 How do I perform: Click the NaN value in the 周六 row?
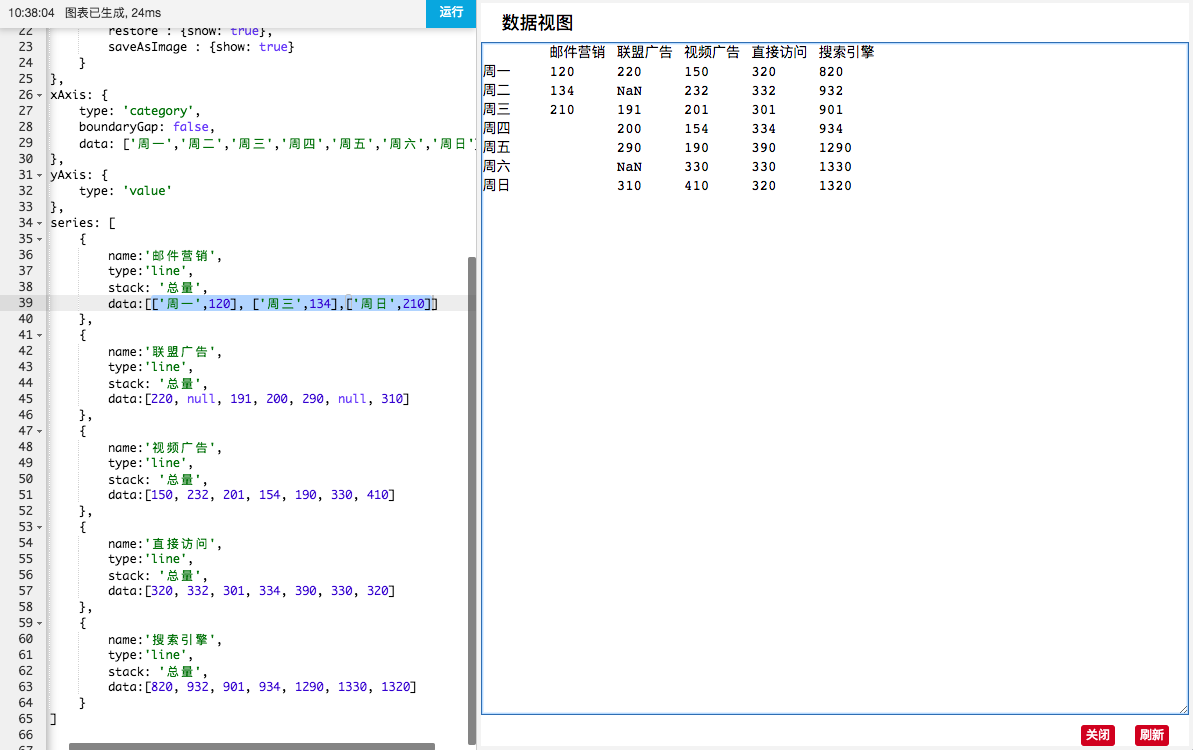pos(629,167)
